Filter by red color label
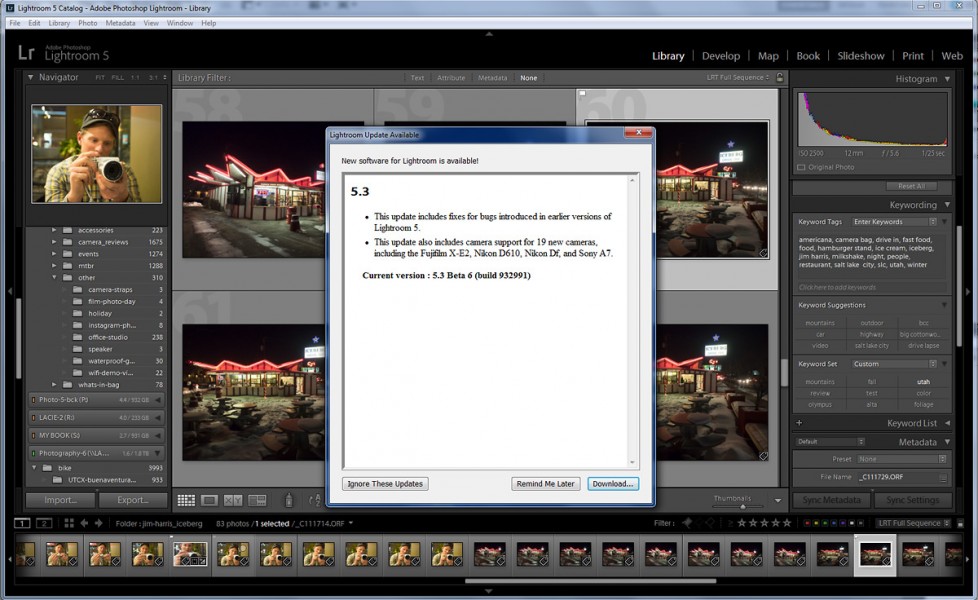Image resolution: width=978 pixels, height=600 pixels. click(806, 523)
